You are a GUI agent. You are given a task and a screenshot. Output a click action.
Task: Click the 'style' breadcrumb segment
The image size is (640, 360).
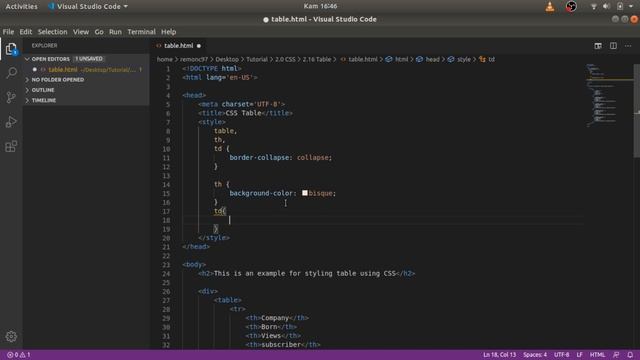(463, 60)
